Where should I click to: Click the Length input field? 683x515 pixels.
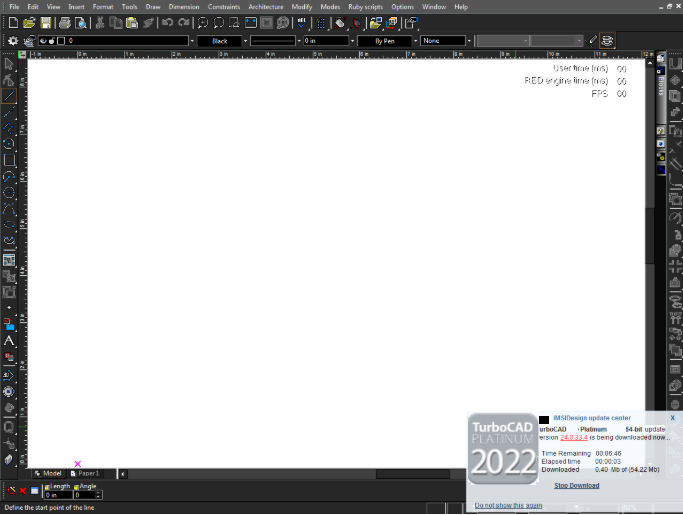[58, 495]
